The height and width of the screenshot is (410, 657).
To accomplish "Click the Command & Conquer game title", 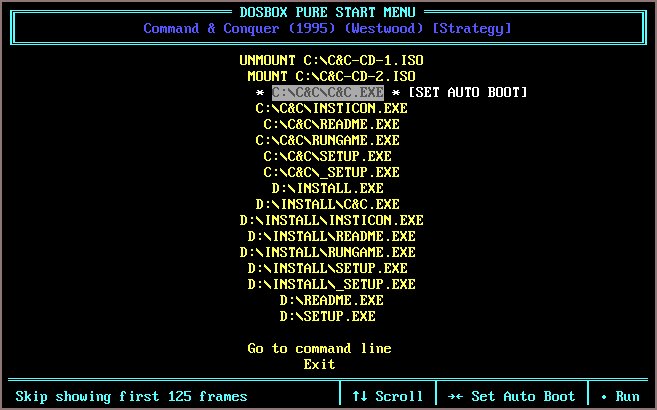I will tap(327, 28).
